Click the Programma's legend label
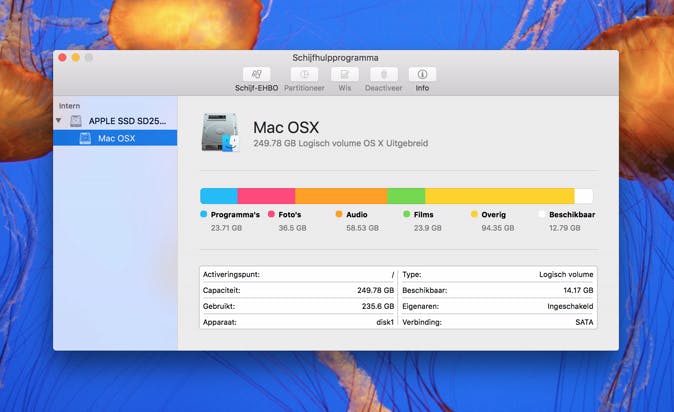Image resolution: width=674 pixels, height=412 pixels. click(235, 215)
